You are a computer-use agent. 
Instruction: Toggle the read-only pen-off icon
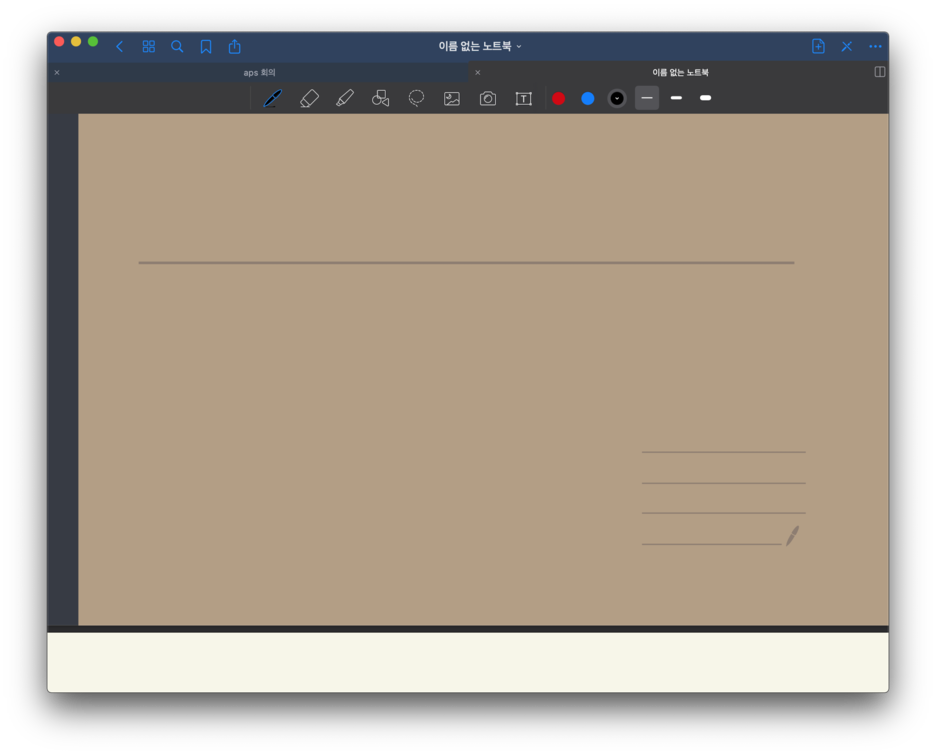pos(846,47)
